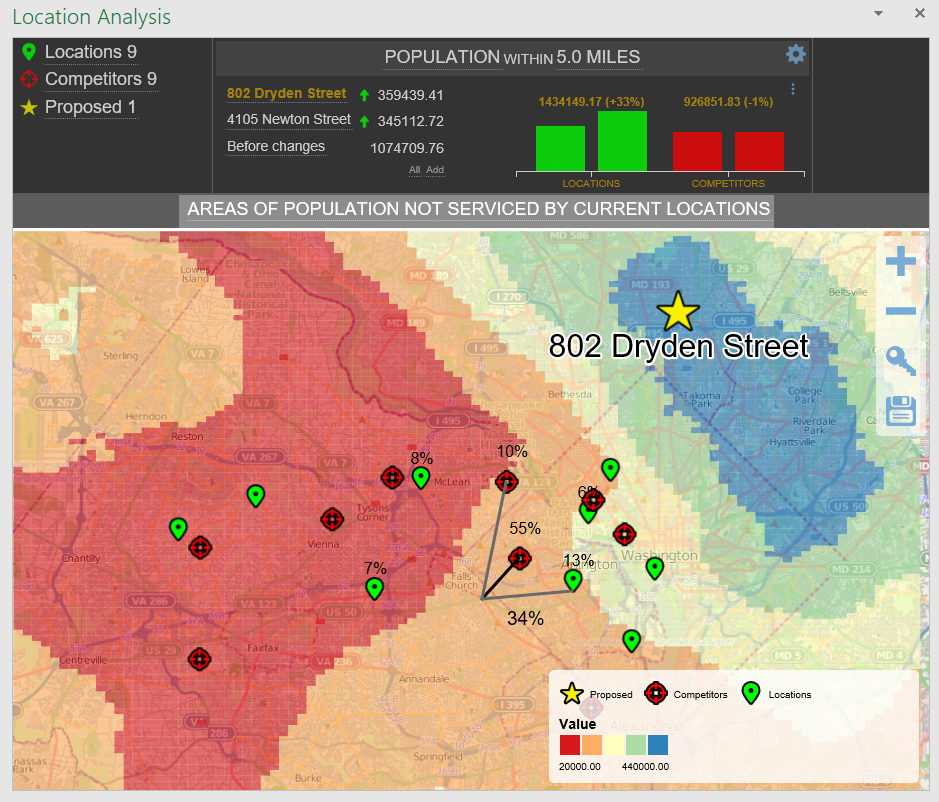Click the green location pin marked 7%
The width and height of the screenshot is (939, 802).
(x=375, y=588)
